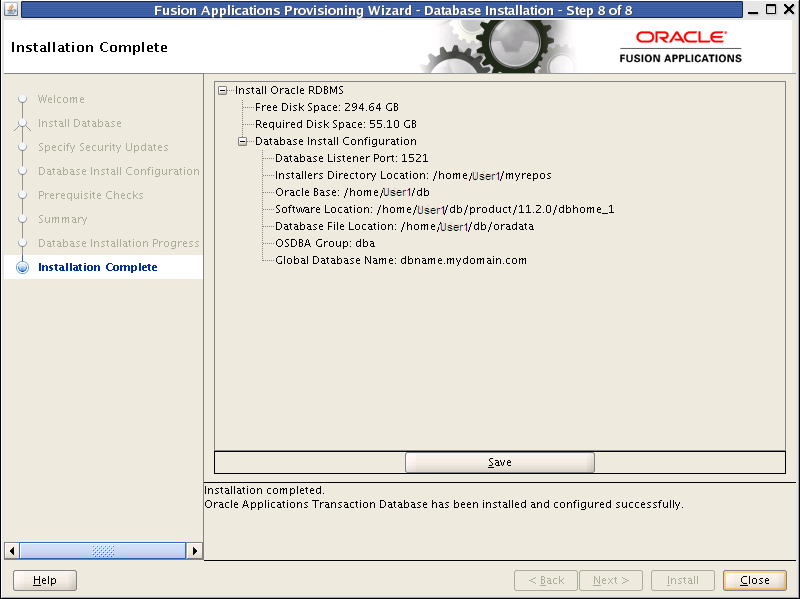Select 'OSDBA Group: dba' row
This screenshot has height=599, width=800.
(x=325, y=243)
